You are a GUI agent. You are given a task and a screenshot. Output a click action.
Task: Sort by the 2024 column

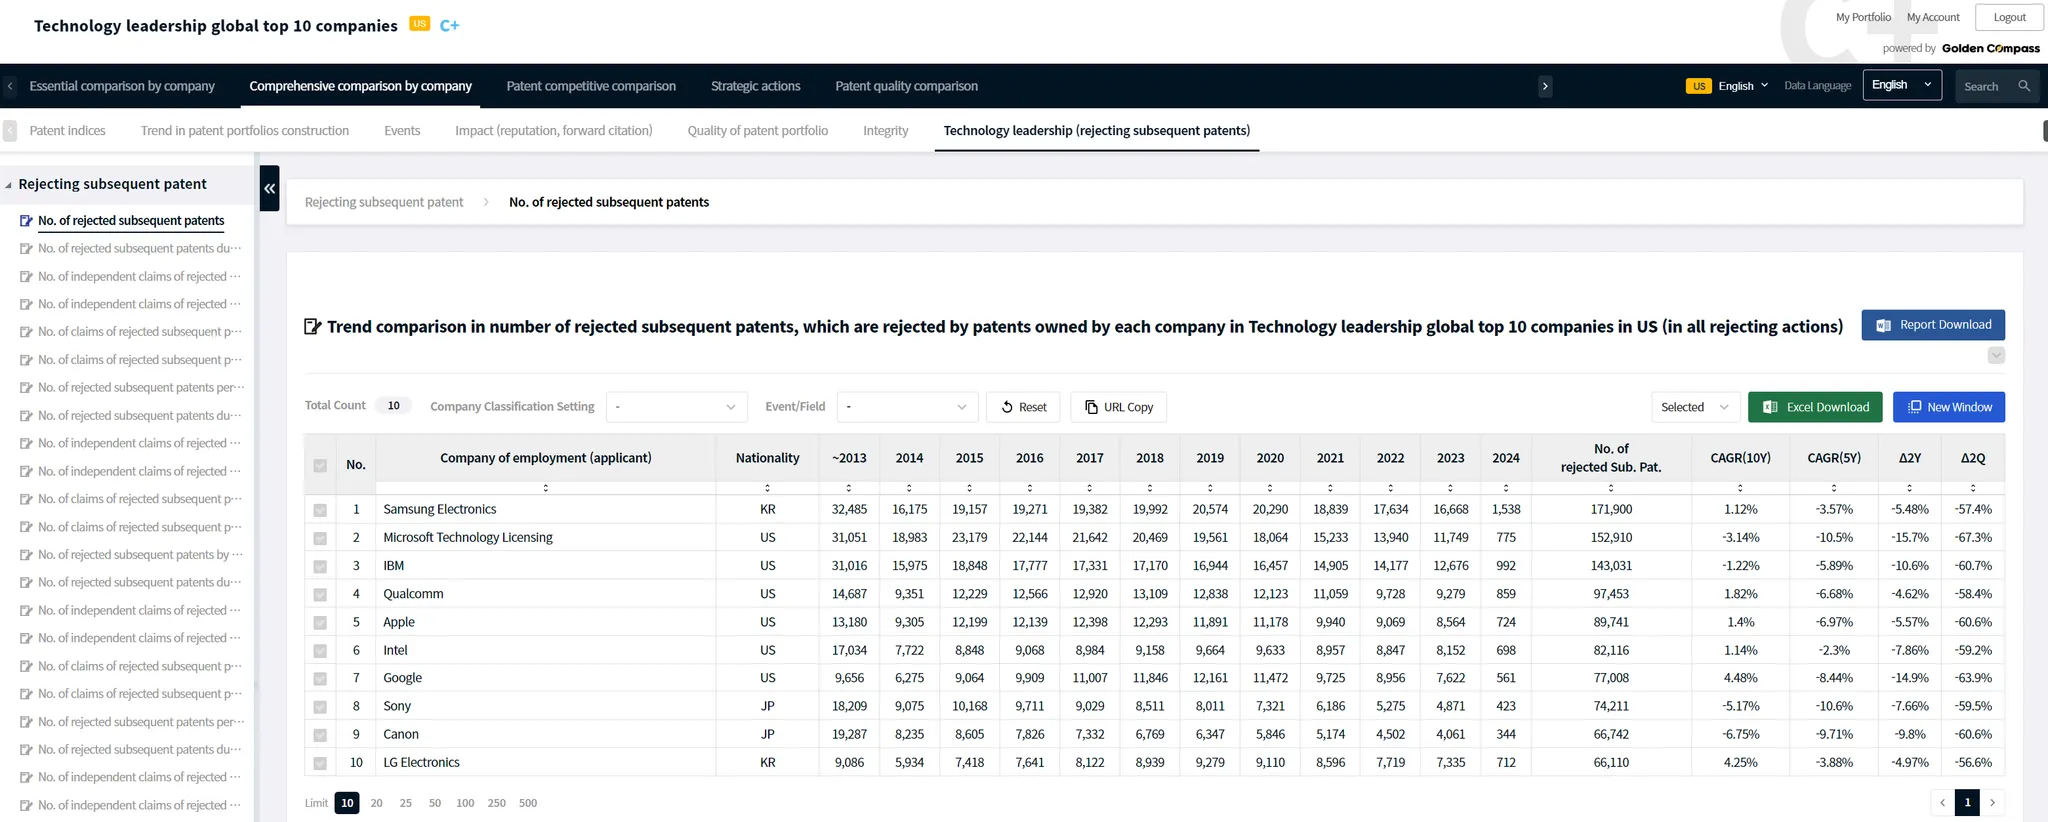(1505, 488)
